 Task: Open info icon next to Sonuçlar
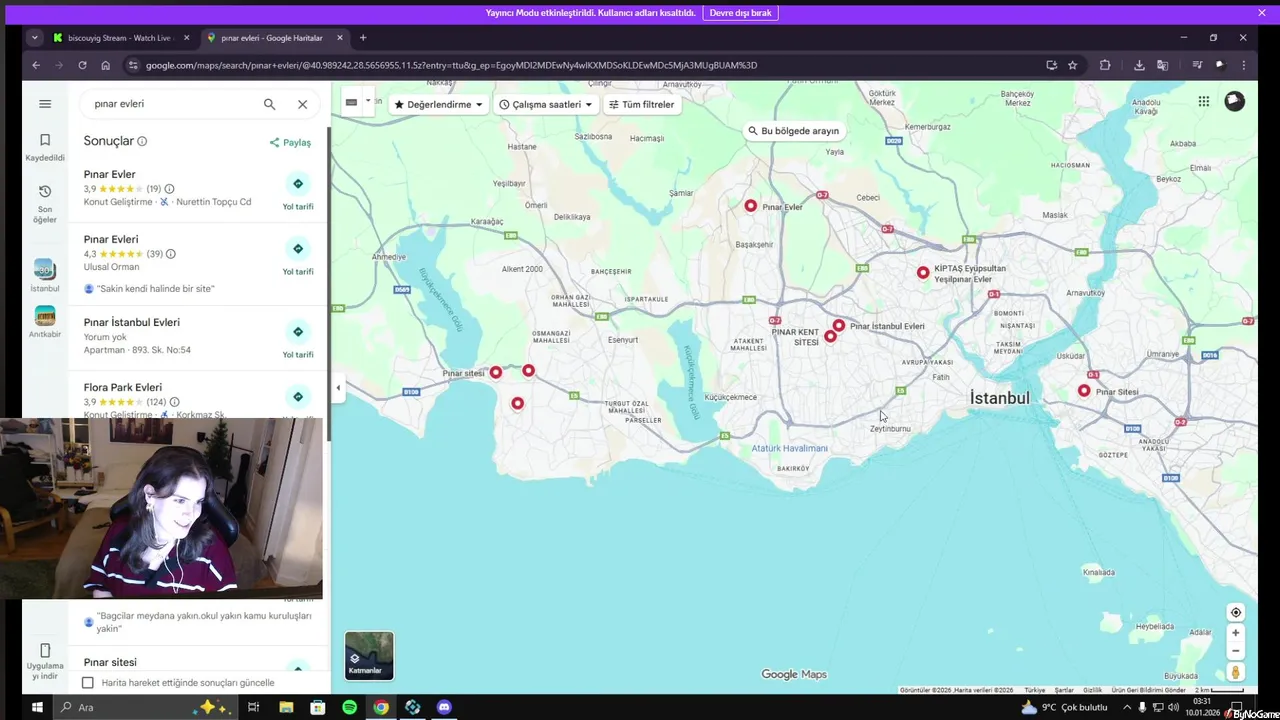(142, 141)
